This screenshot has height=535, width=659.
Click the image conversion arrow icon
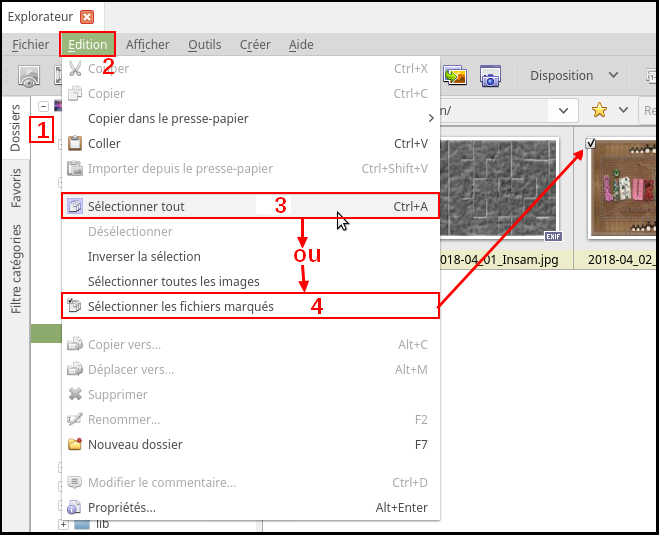point(455,76)
